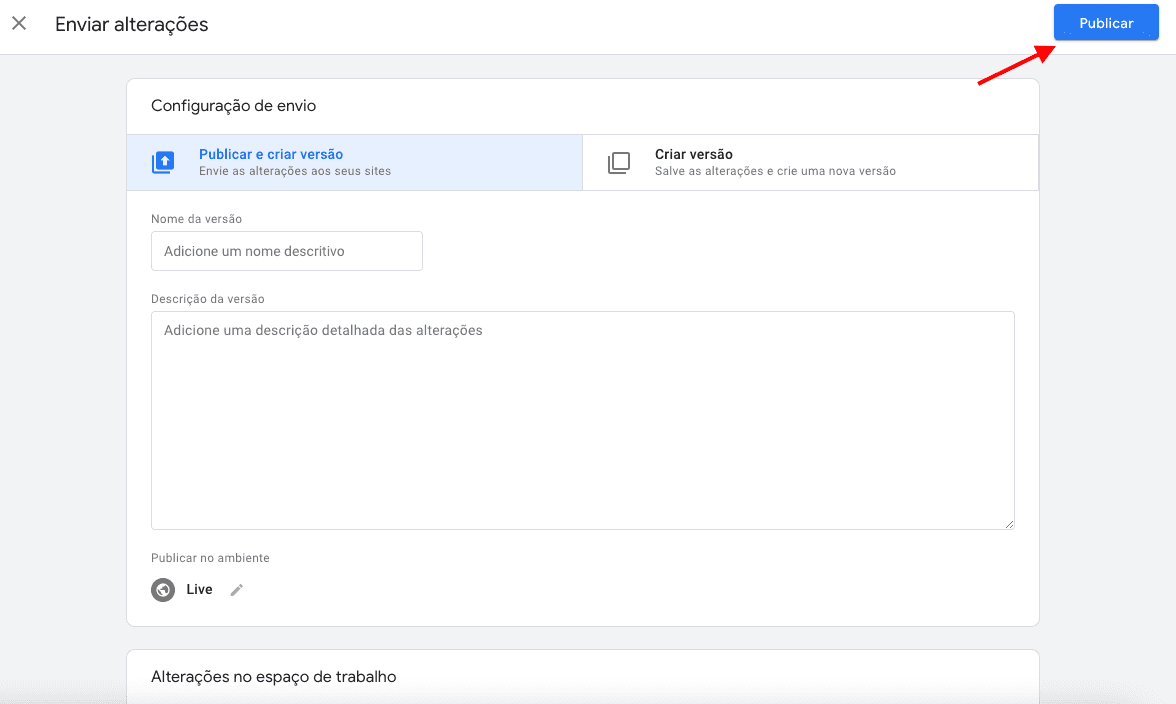Click the stacked squares Criar versão icon
Image resolution: width=1176 pixels, height=704 pixels.
click(619, 162)
